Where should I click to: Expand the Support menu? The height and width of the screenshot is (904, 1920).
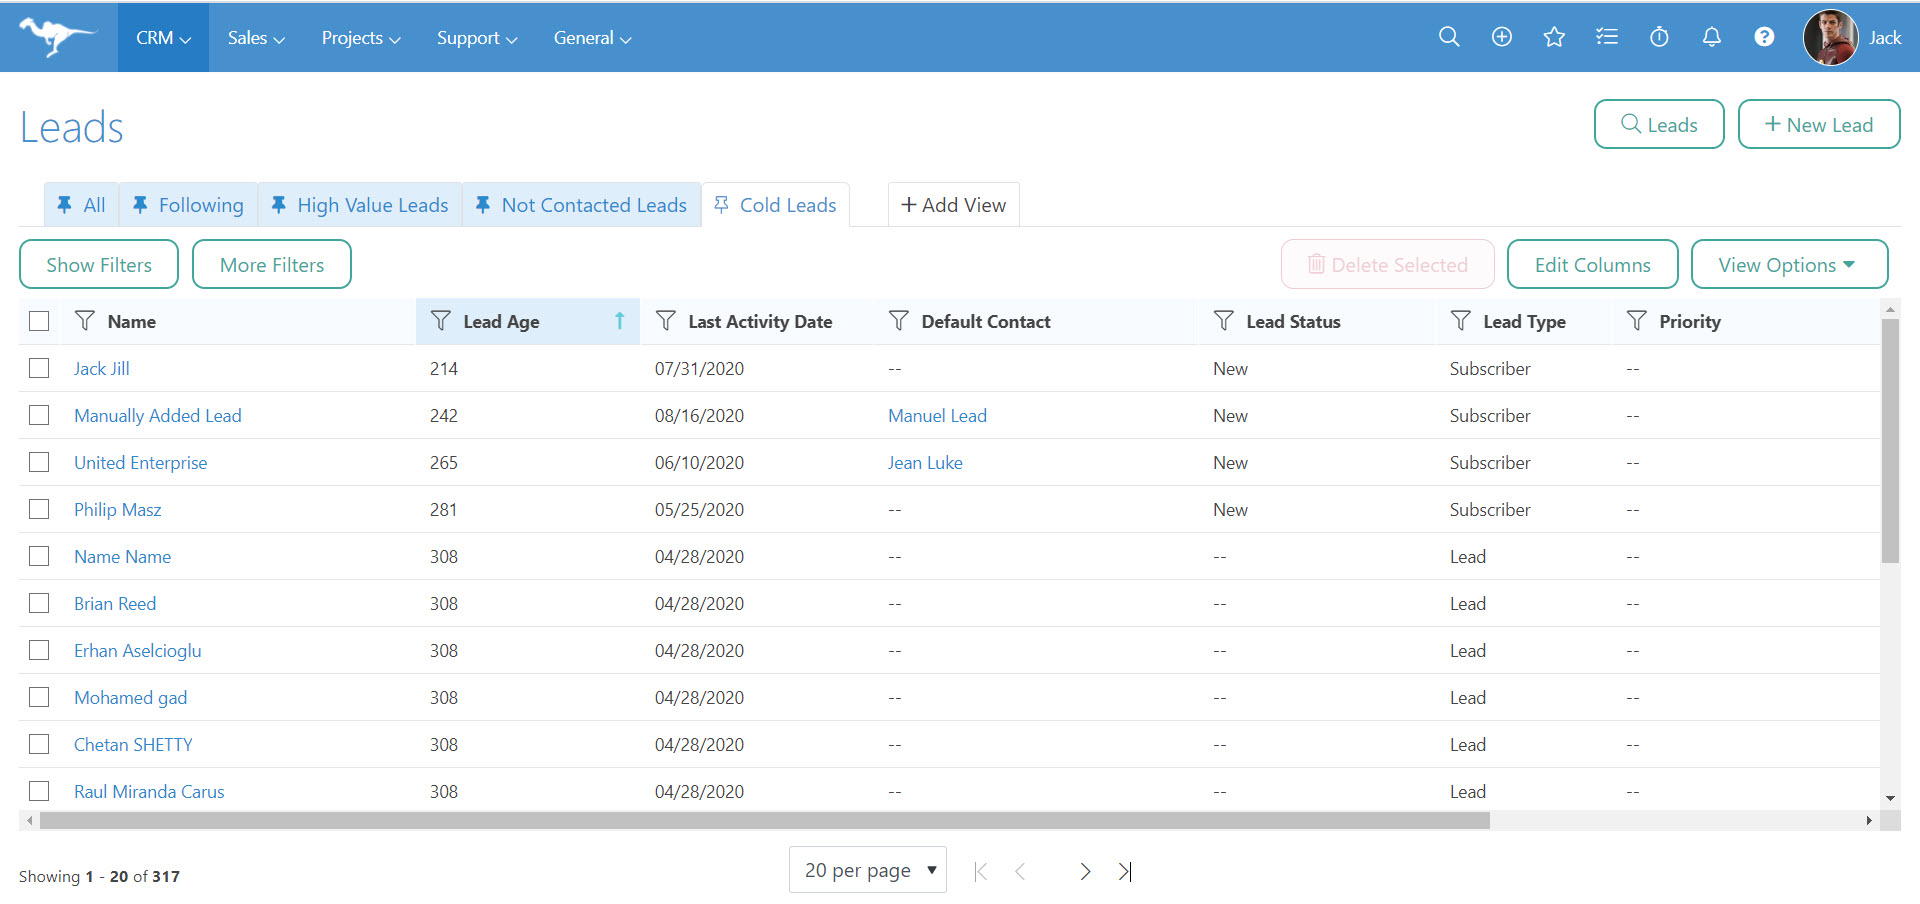coord(477,37)
